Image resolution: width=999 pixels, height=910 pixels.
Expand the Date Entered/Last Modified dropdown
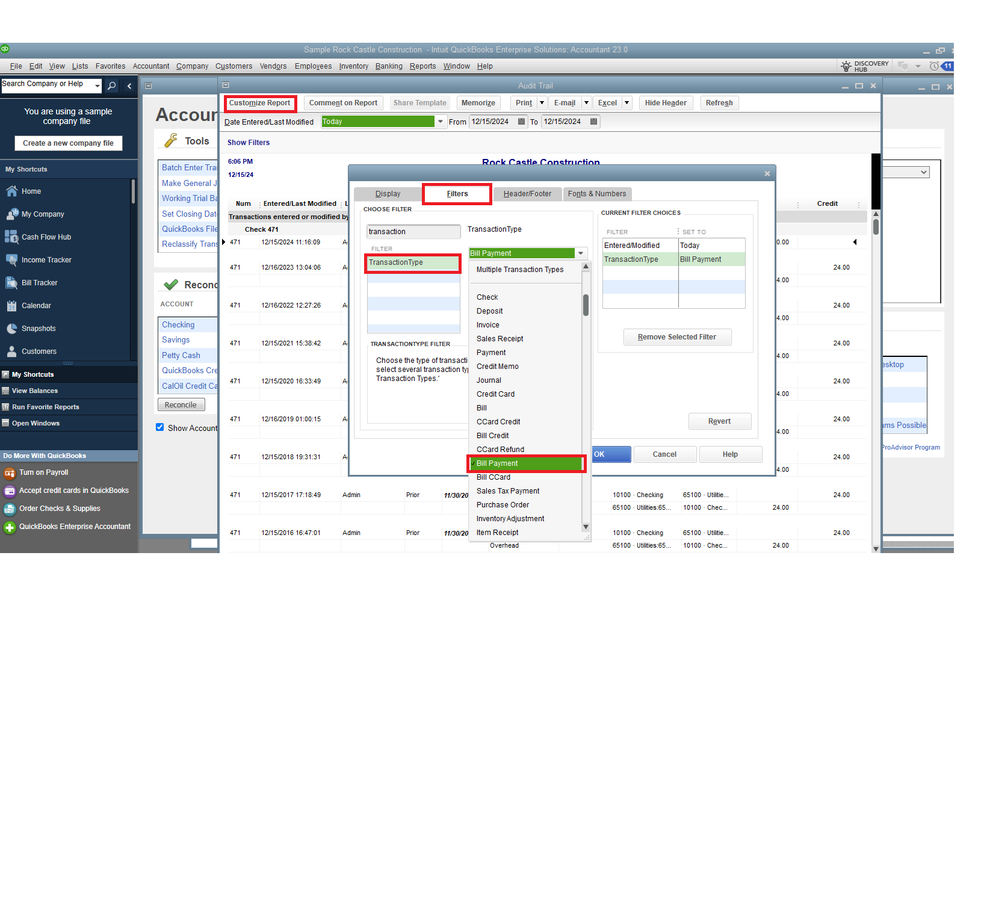pos(440,122)
